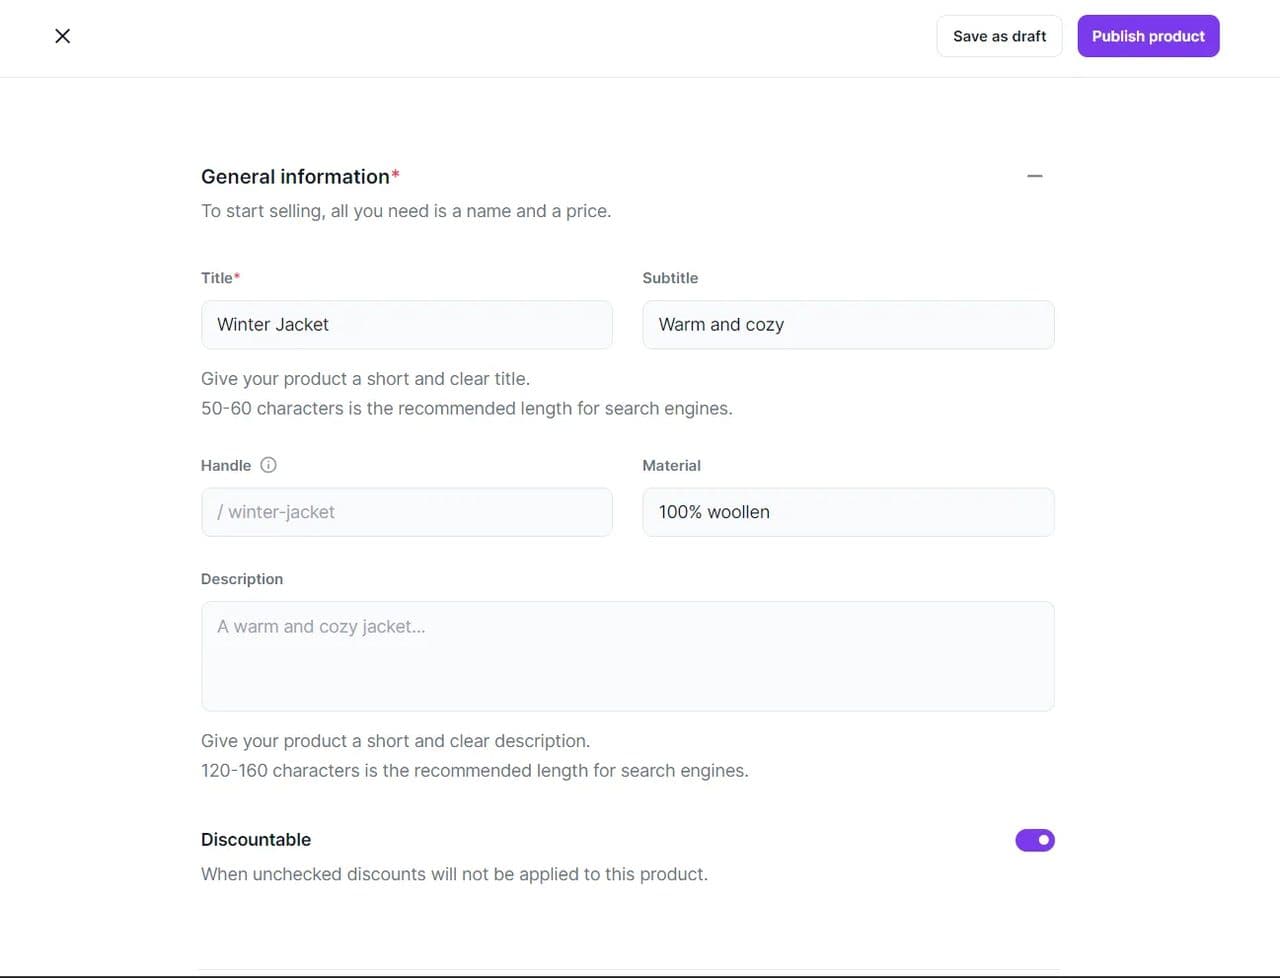
Task: Click 'Give your product a short and clear title'
Action: pyautogui.click(x=365, y=379)
